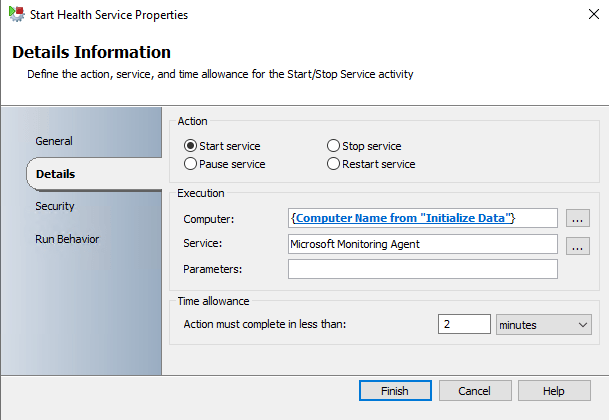609x420 pixels.
Task: Click the time allowance number field
Action: click(x=463, y=324)
